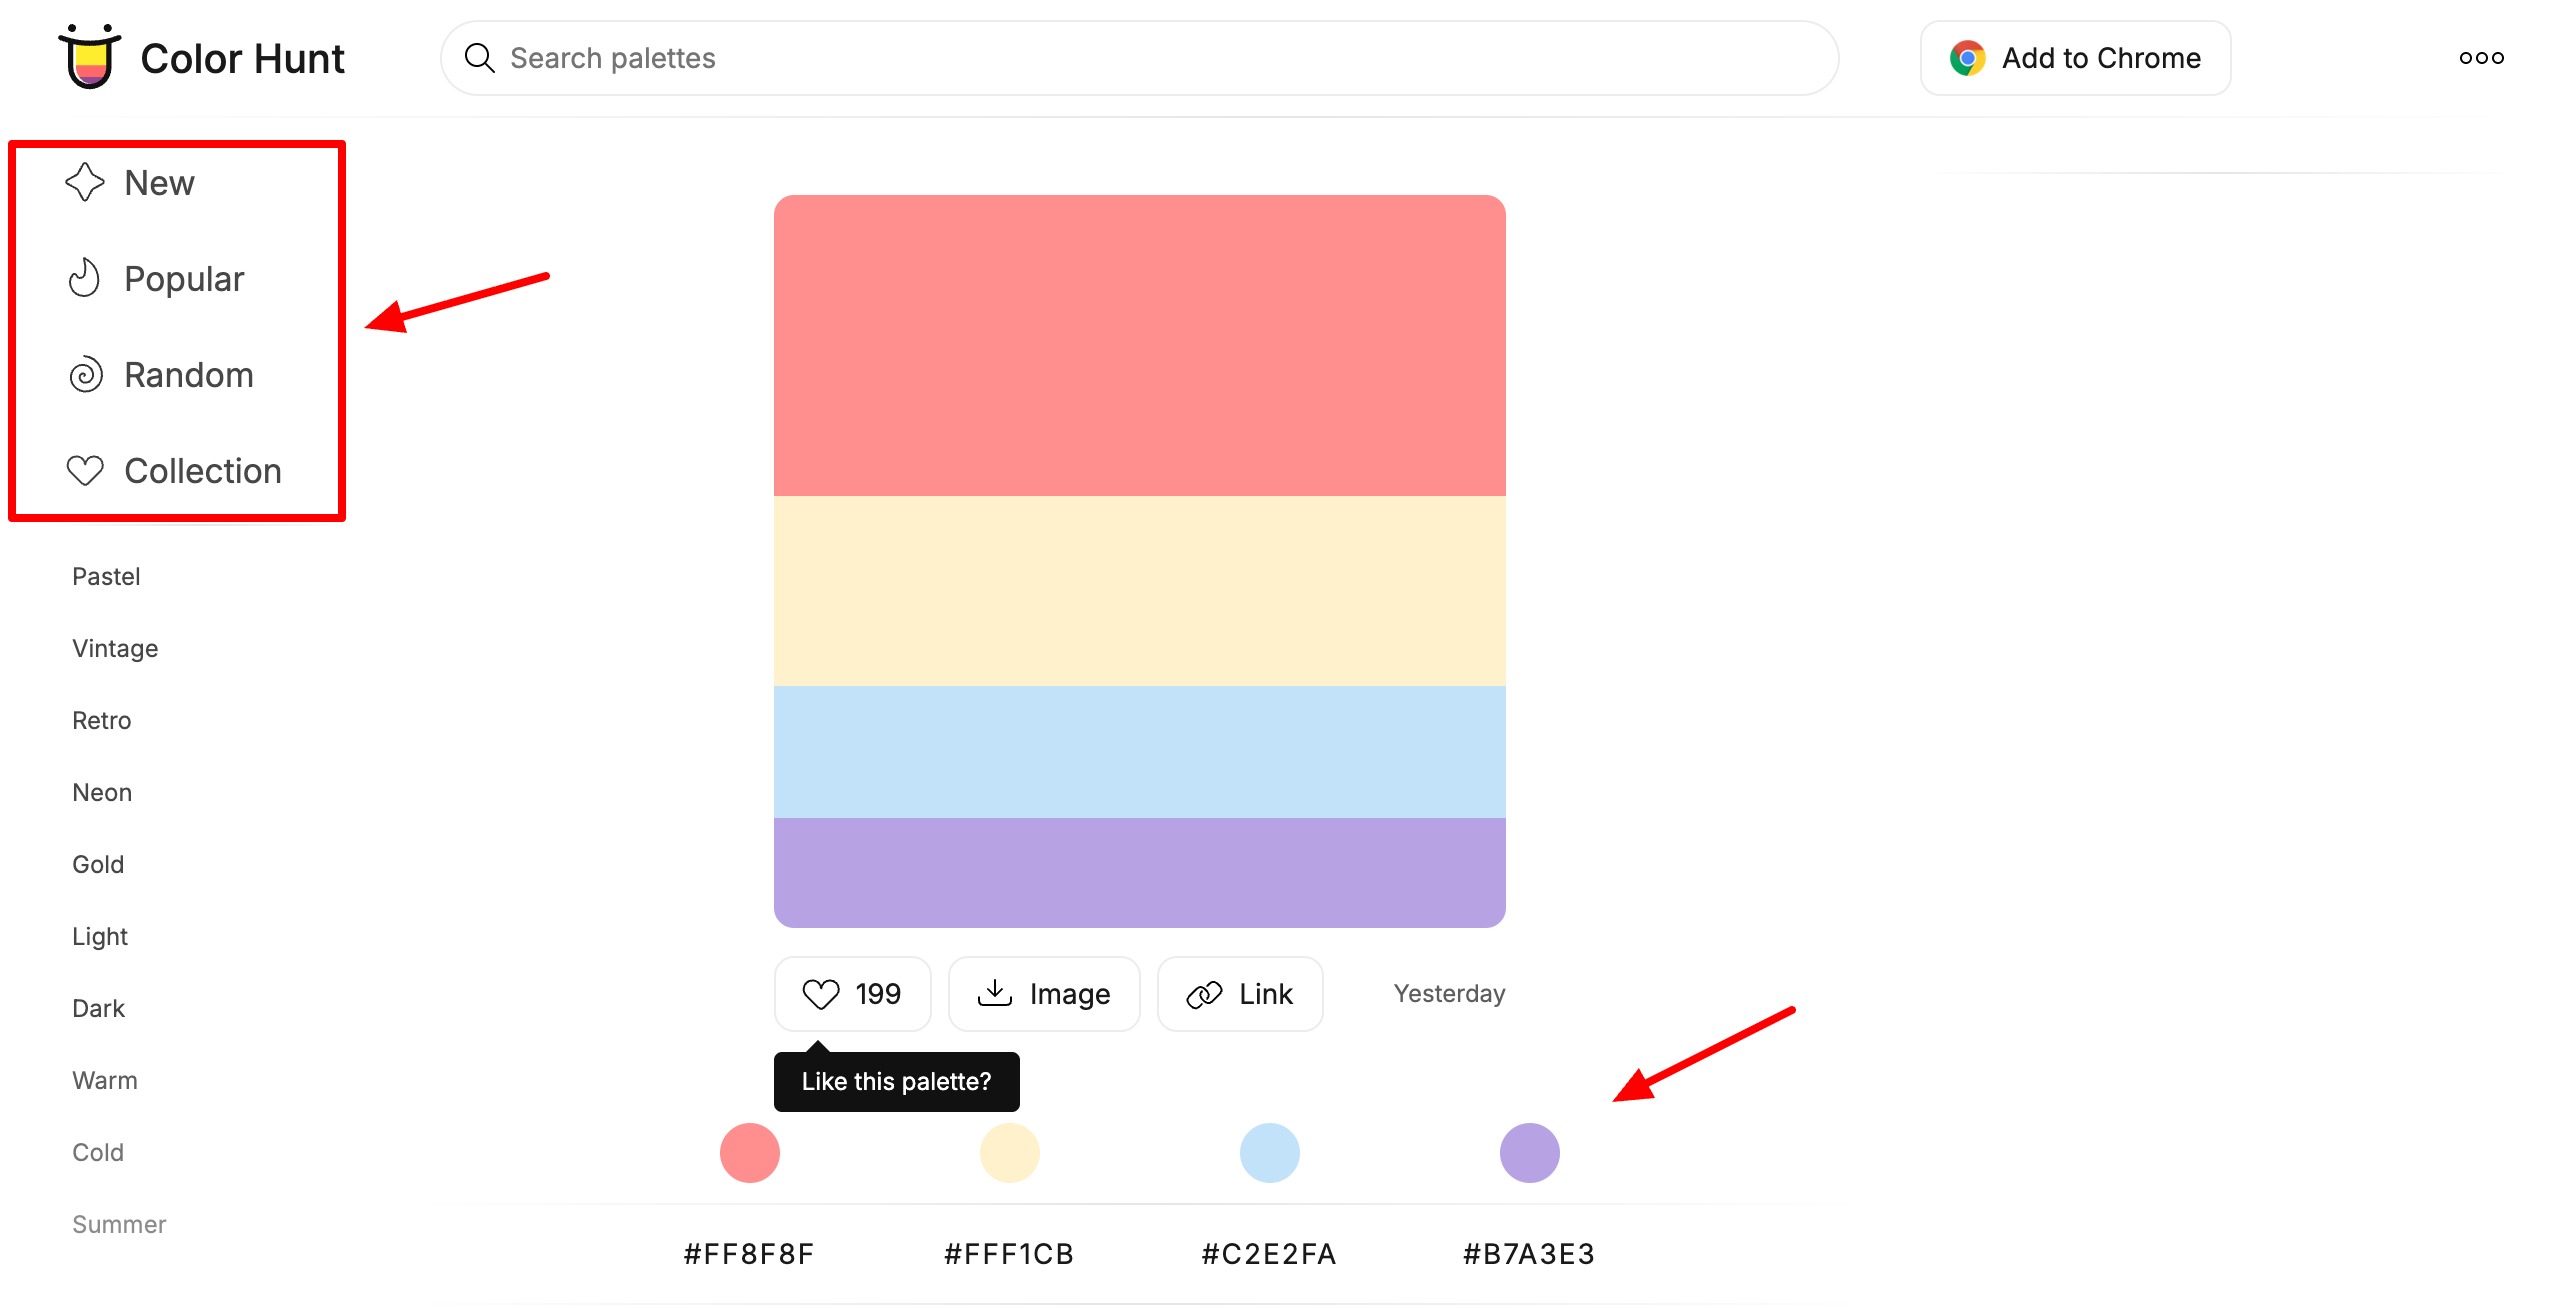The width and height of the screenshot is (2560, 1308).
Task: Copy palette Link via chain icon
Action: click(x=1204, y=994)
